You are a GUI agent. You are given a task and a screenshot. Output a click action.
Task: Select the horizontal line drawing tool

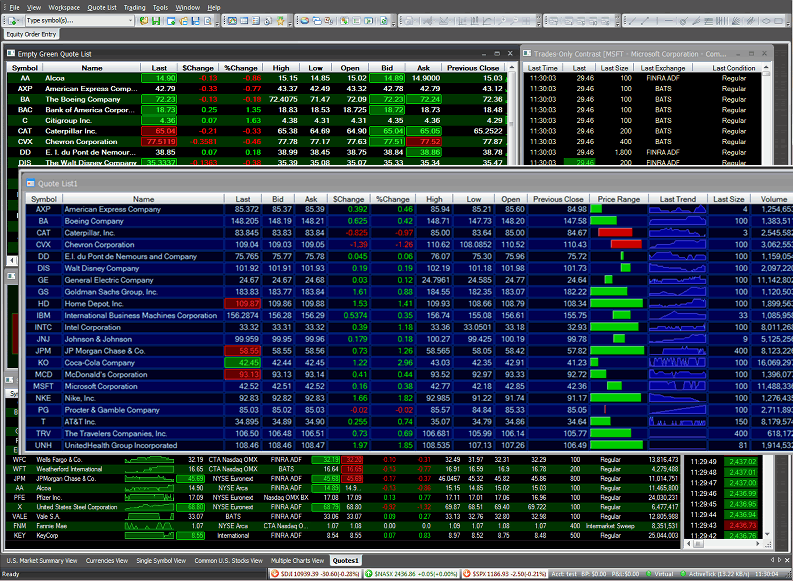pos(669,21)
